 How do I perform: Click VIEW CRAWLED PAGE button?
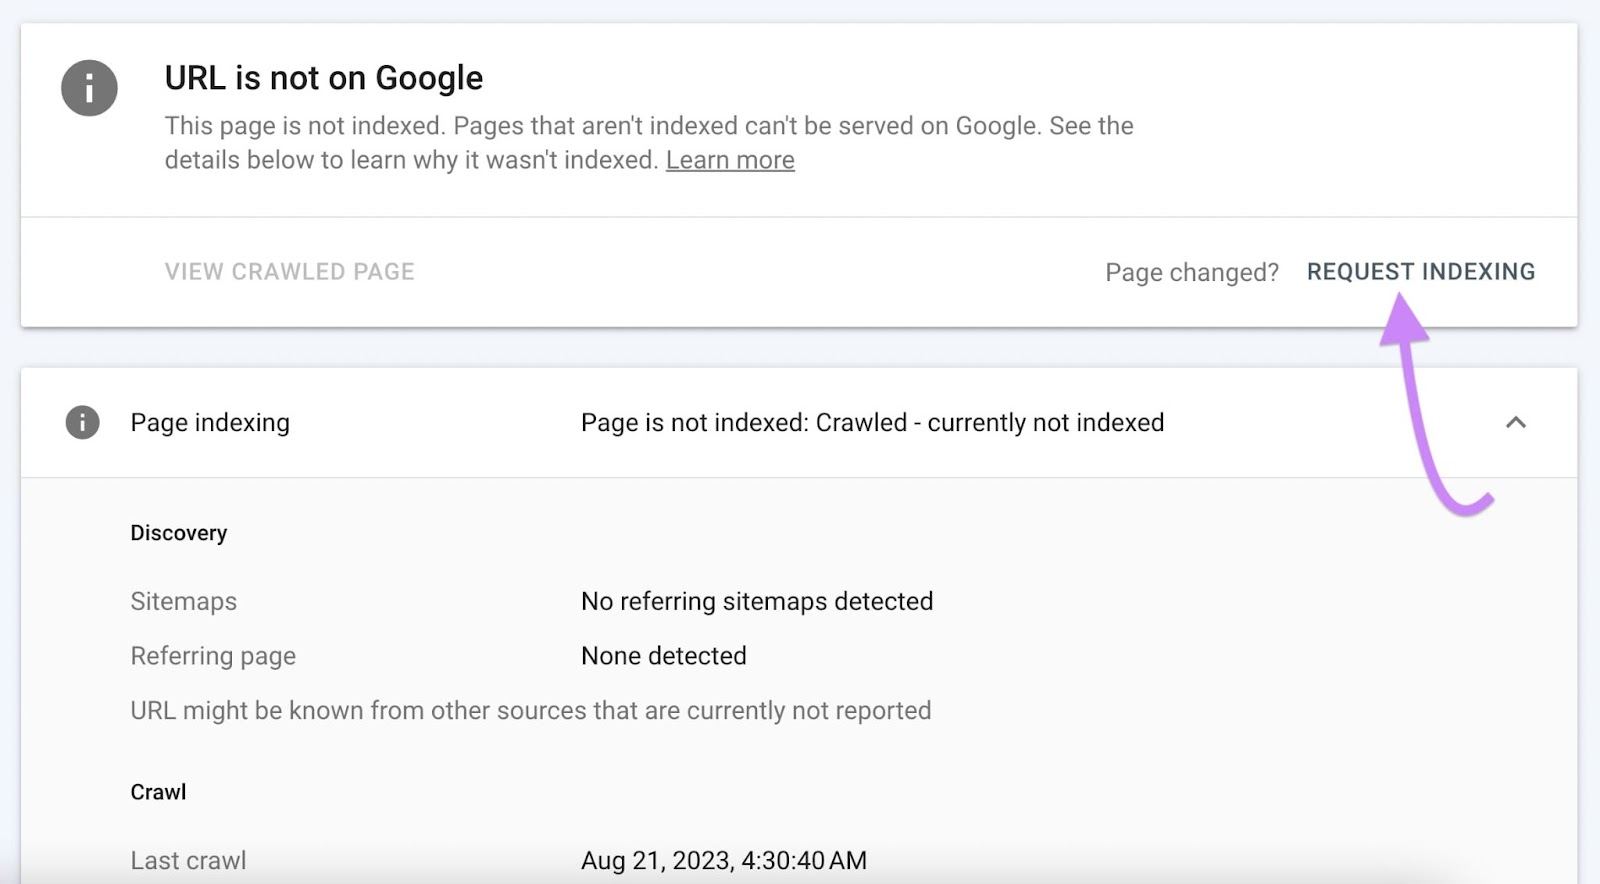pyautogui.click(x=290, y=272)
